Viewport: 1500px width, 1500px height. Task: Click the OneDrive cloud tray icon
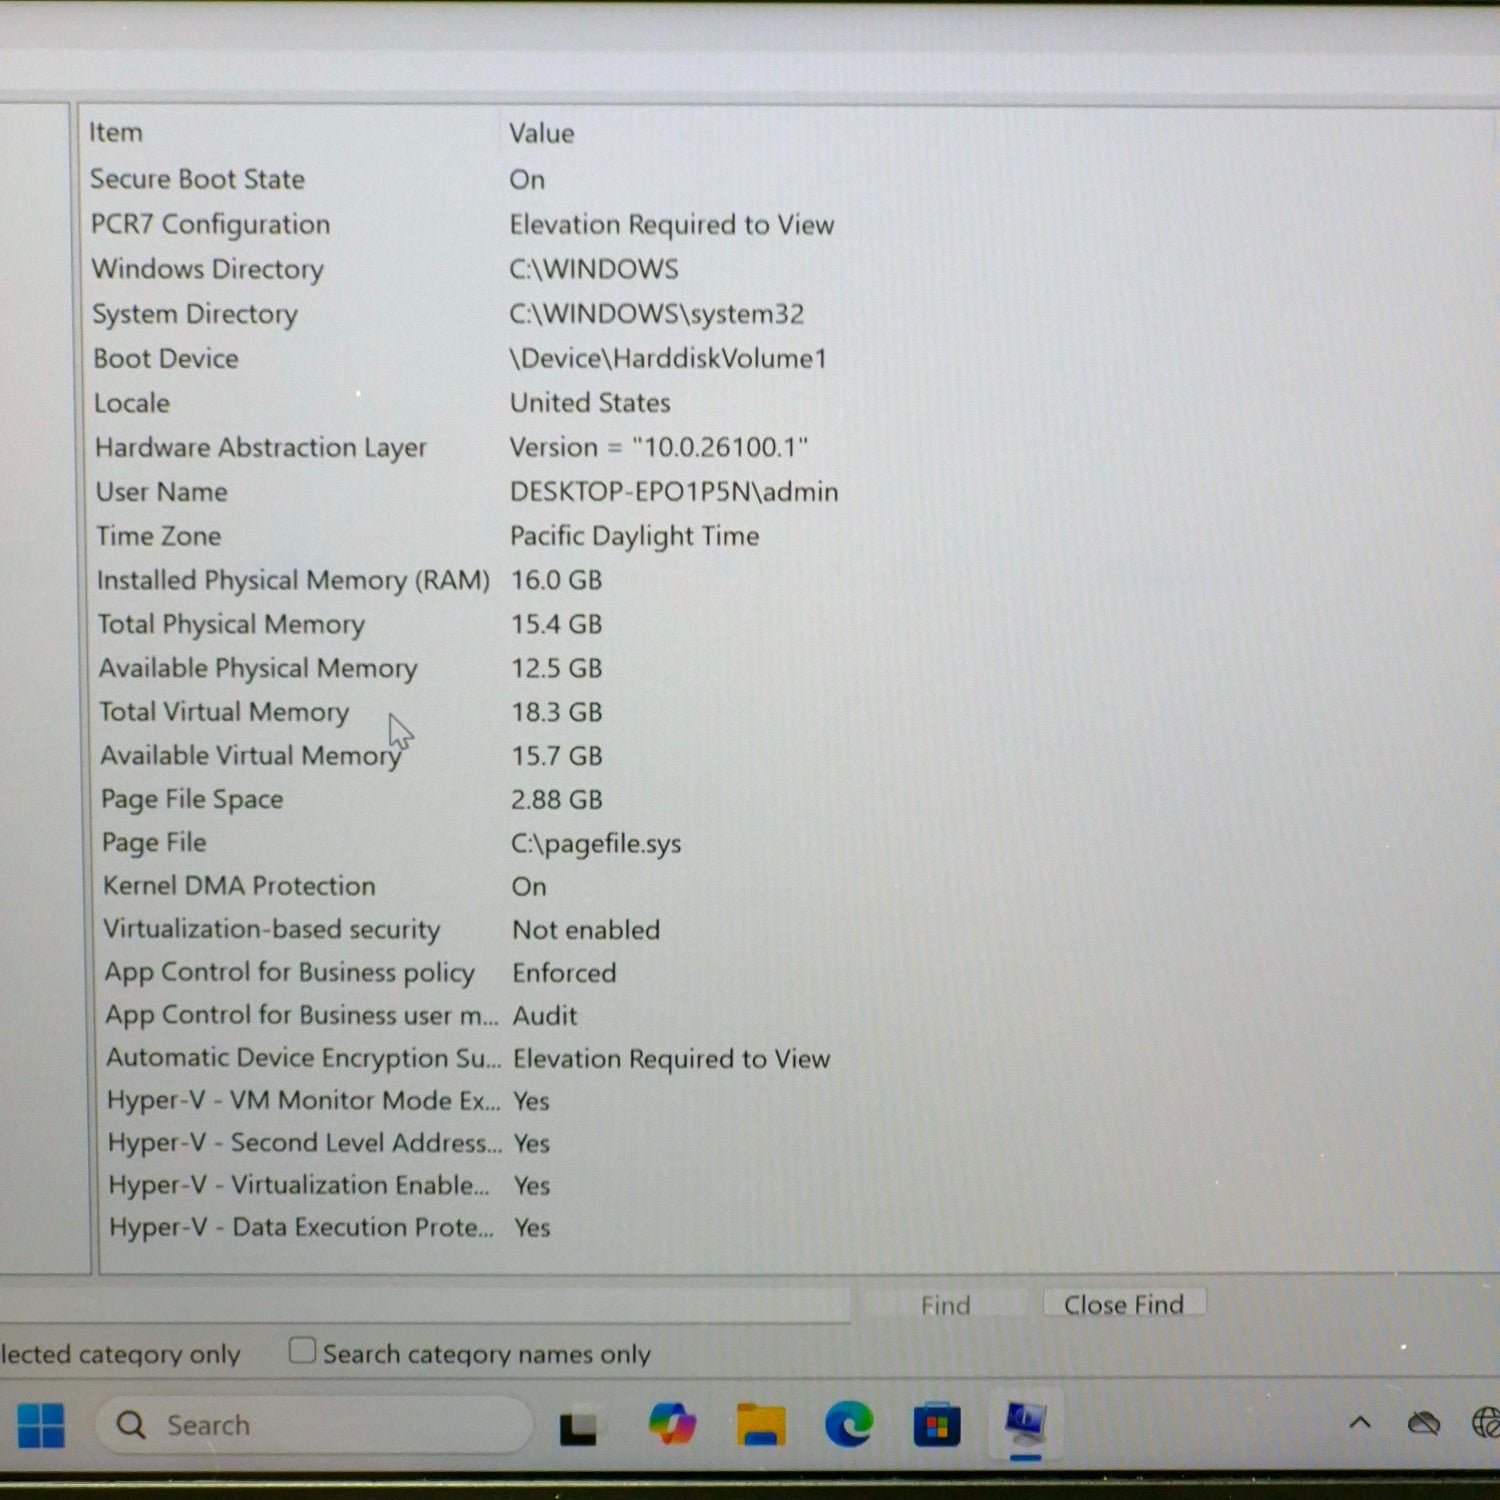pyautogui.click(x=1423, y=1423)
